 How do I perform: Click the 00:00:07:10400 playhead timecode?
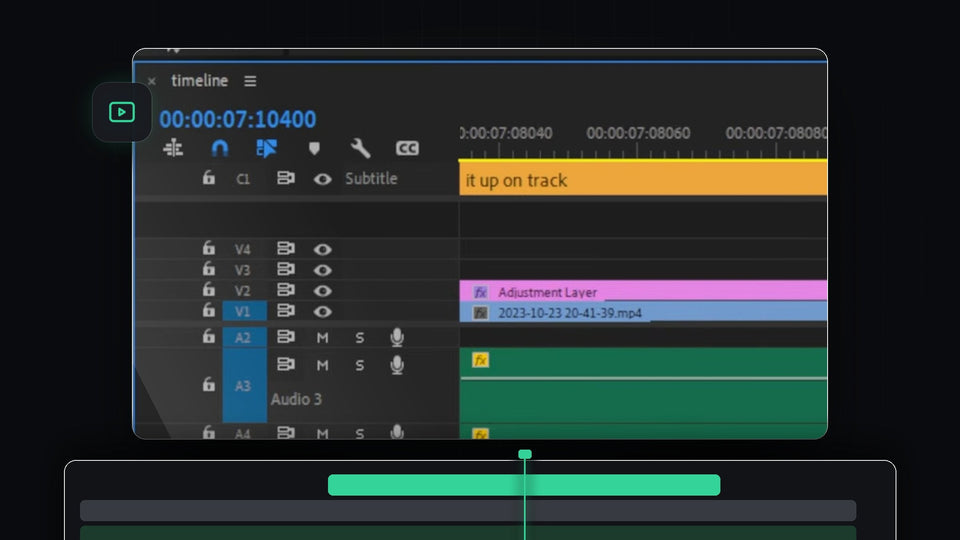coord(238,119)
